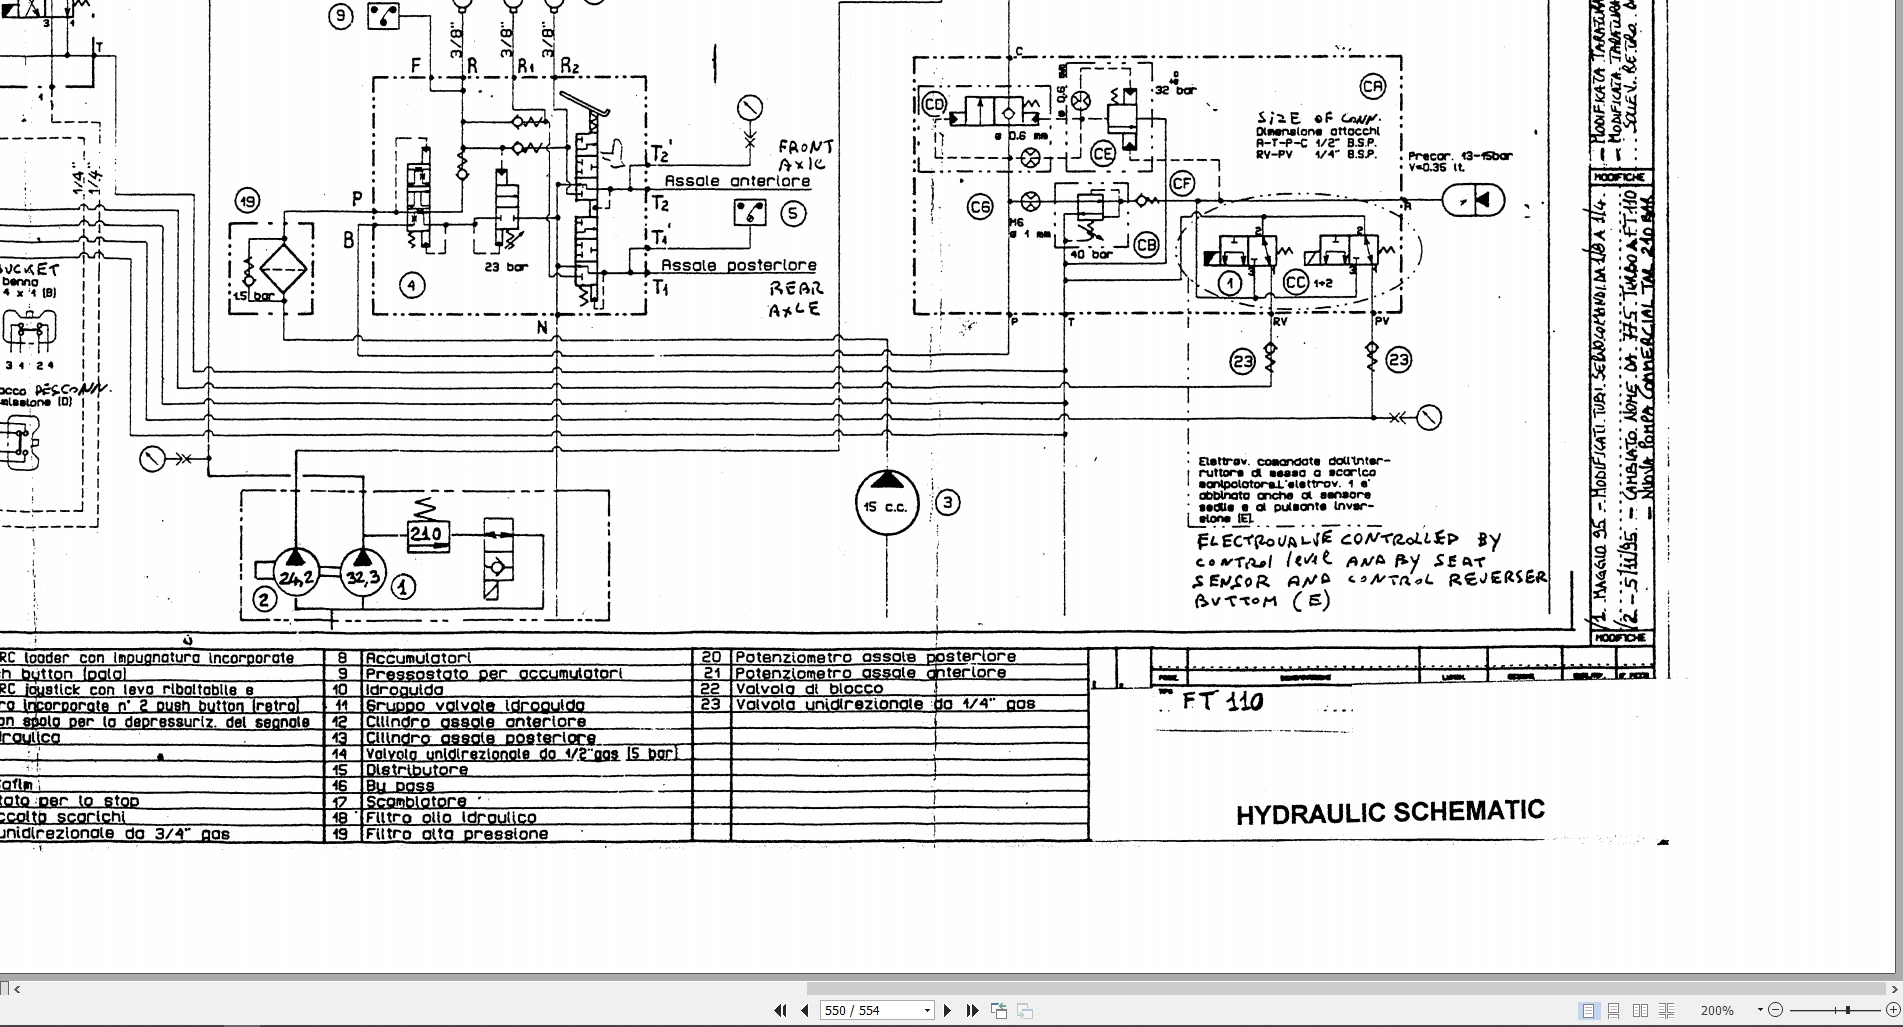The width and height of the screenshot is (1903, 1027).
Task: Select the page number field showing 550
Action: pos(860,1010)
